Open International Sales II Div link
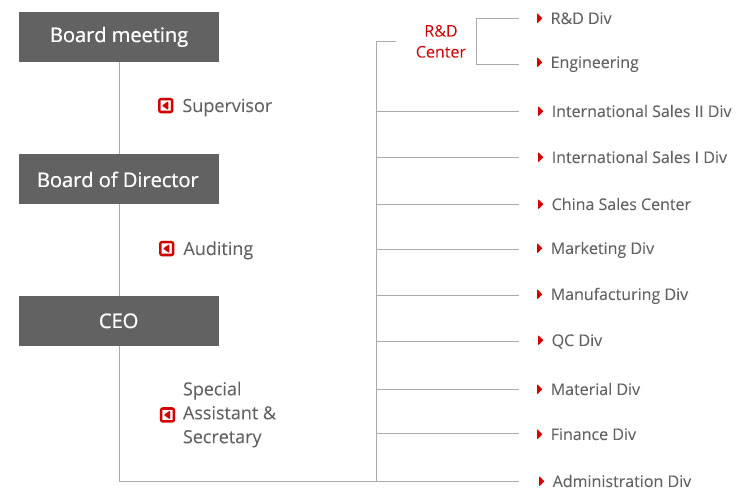 coord(641,112)
